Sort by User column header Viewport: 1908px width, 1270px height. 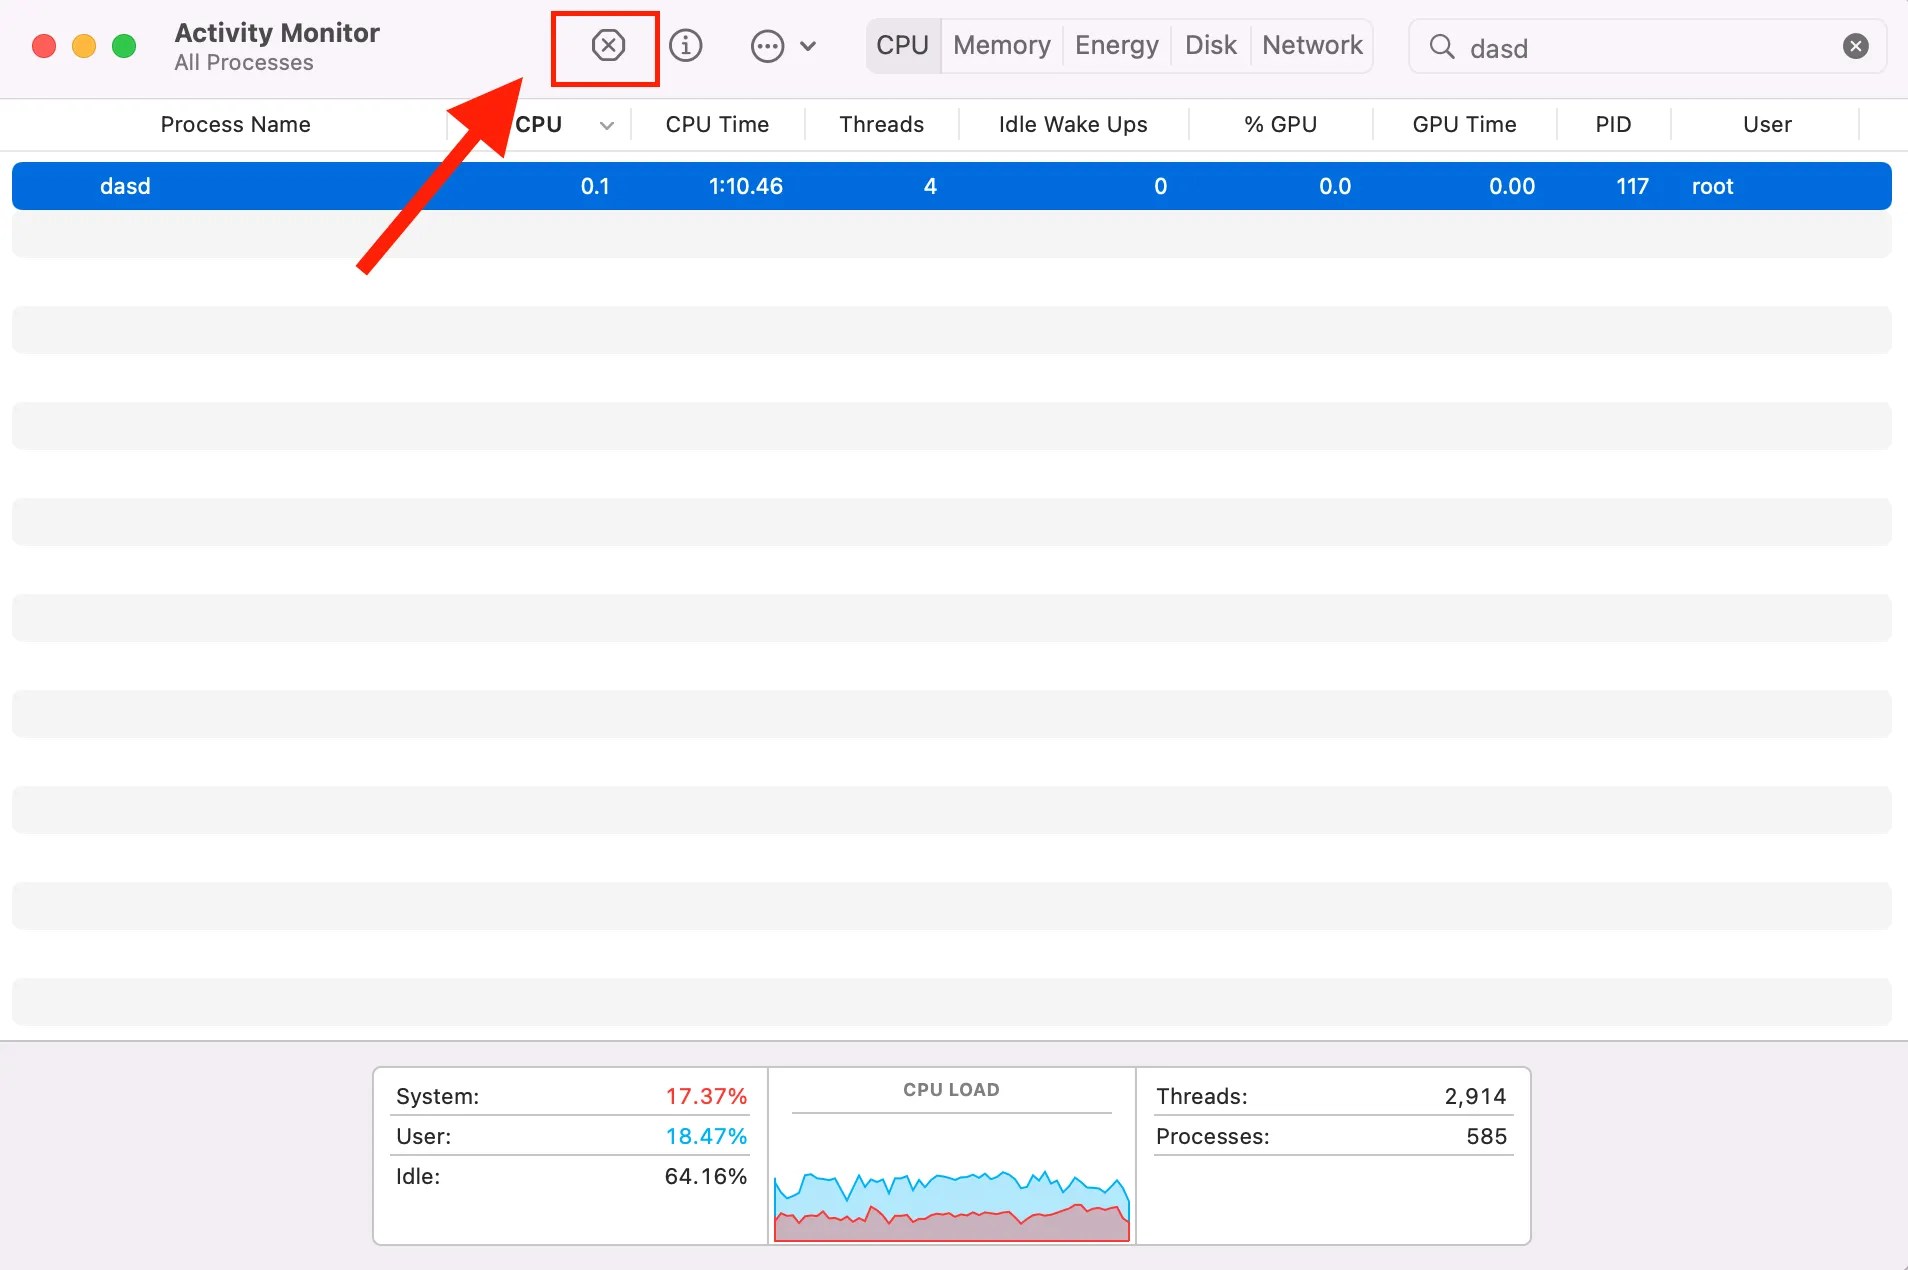(1768, 125)
